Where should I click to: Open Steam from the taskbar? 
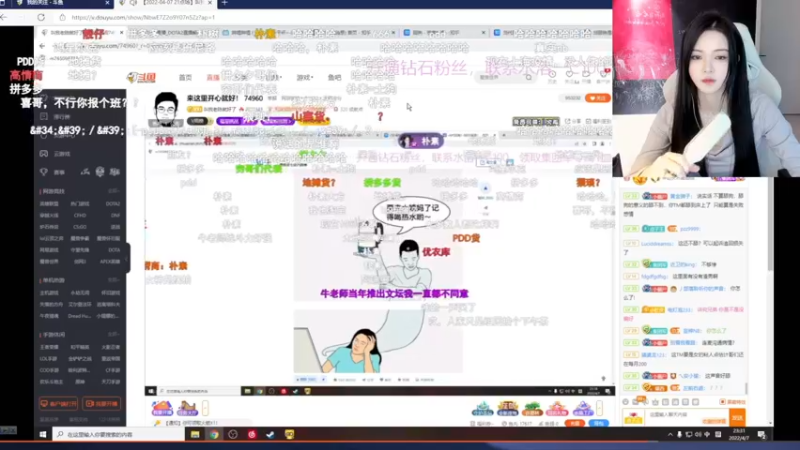(x=270, y=434)
